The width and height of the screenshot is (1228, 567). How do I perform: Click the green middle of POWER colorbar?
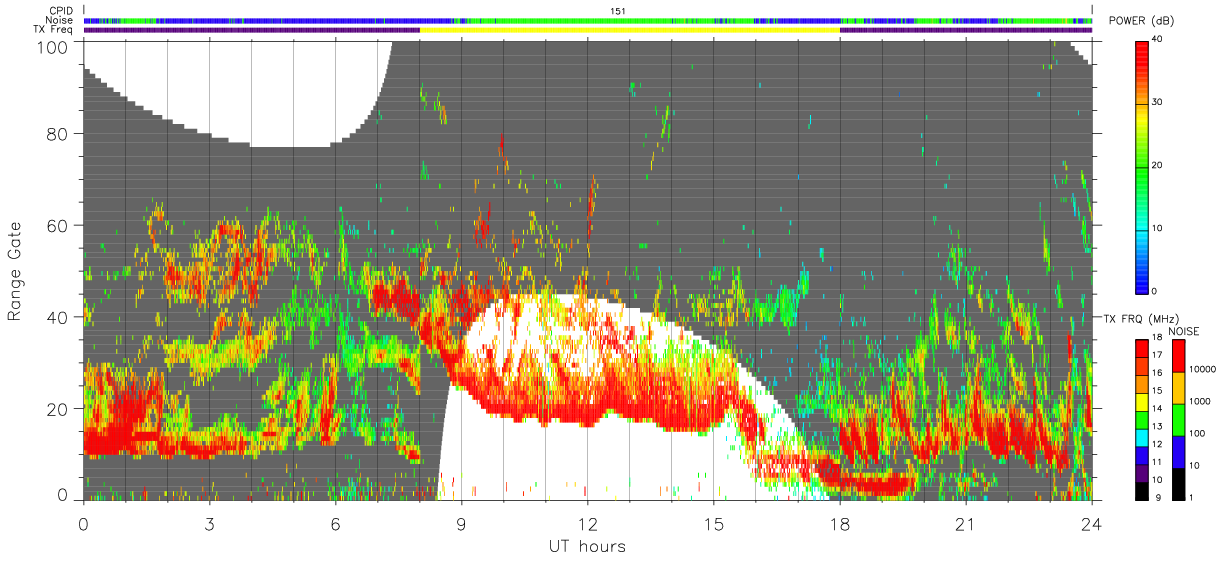[1142, 165]
